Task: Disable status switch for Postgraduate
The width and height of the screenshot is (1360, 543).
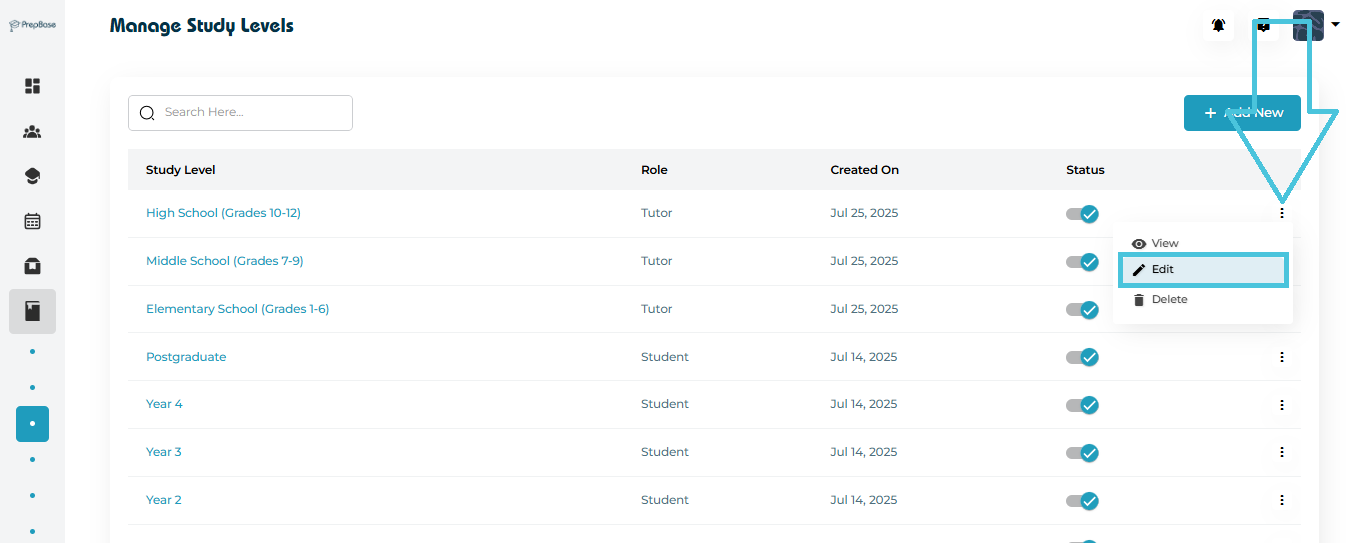Action: pyautogui.click(x=1082, y=357)
